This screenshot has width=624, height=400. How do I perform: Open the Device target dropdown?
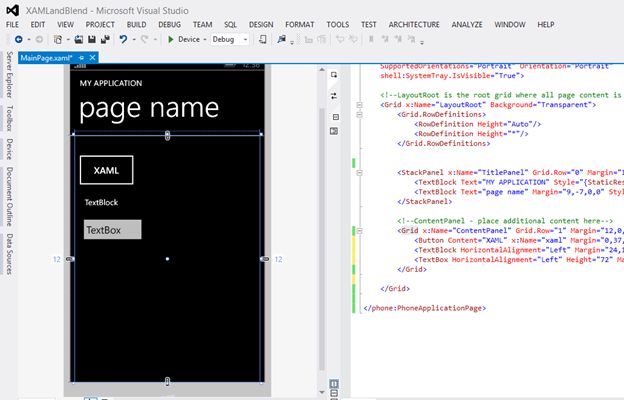(x=203, y=40)
